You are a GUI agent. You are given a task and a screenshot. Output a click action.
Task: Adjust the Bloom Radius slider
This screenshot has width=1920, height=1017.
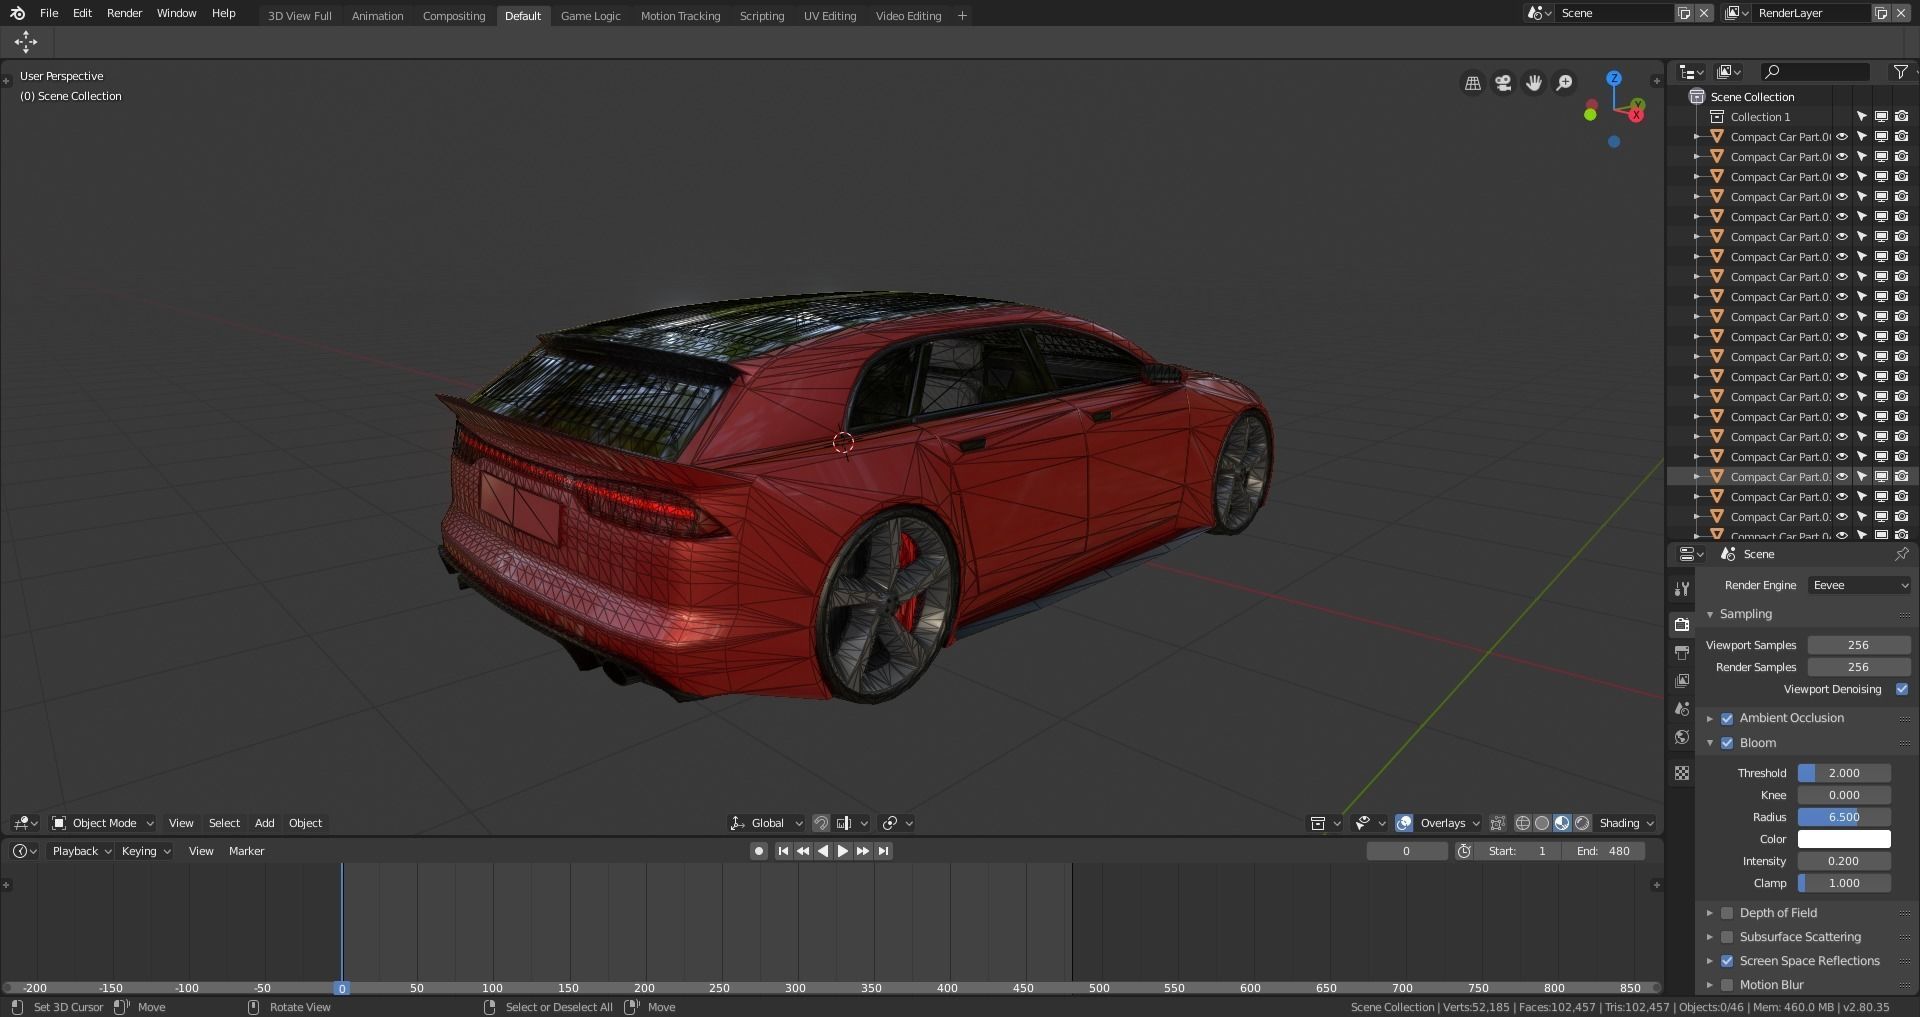point(1844,817)
